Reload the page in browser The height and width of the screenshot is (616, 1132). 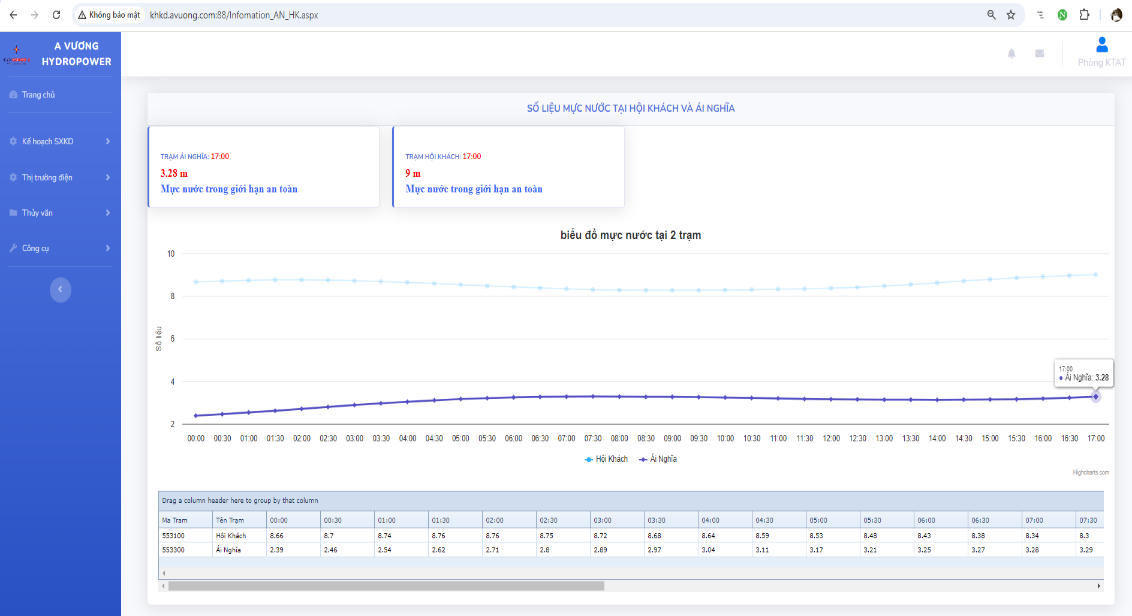click(55, 15)
